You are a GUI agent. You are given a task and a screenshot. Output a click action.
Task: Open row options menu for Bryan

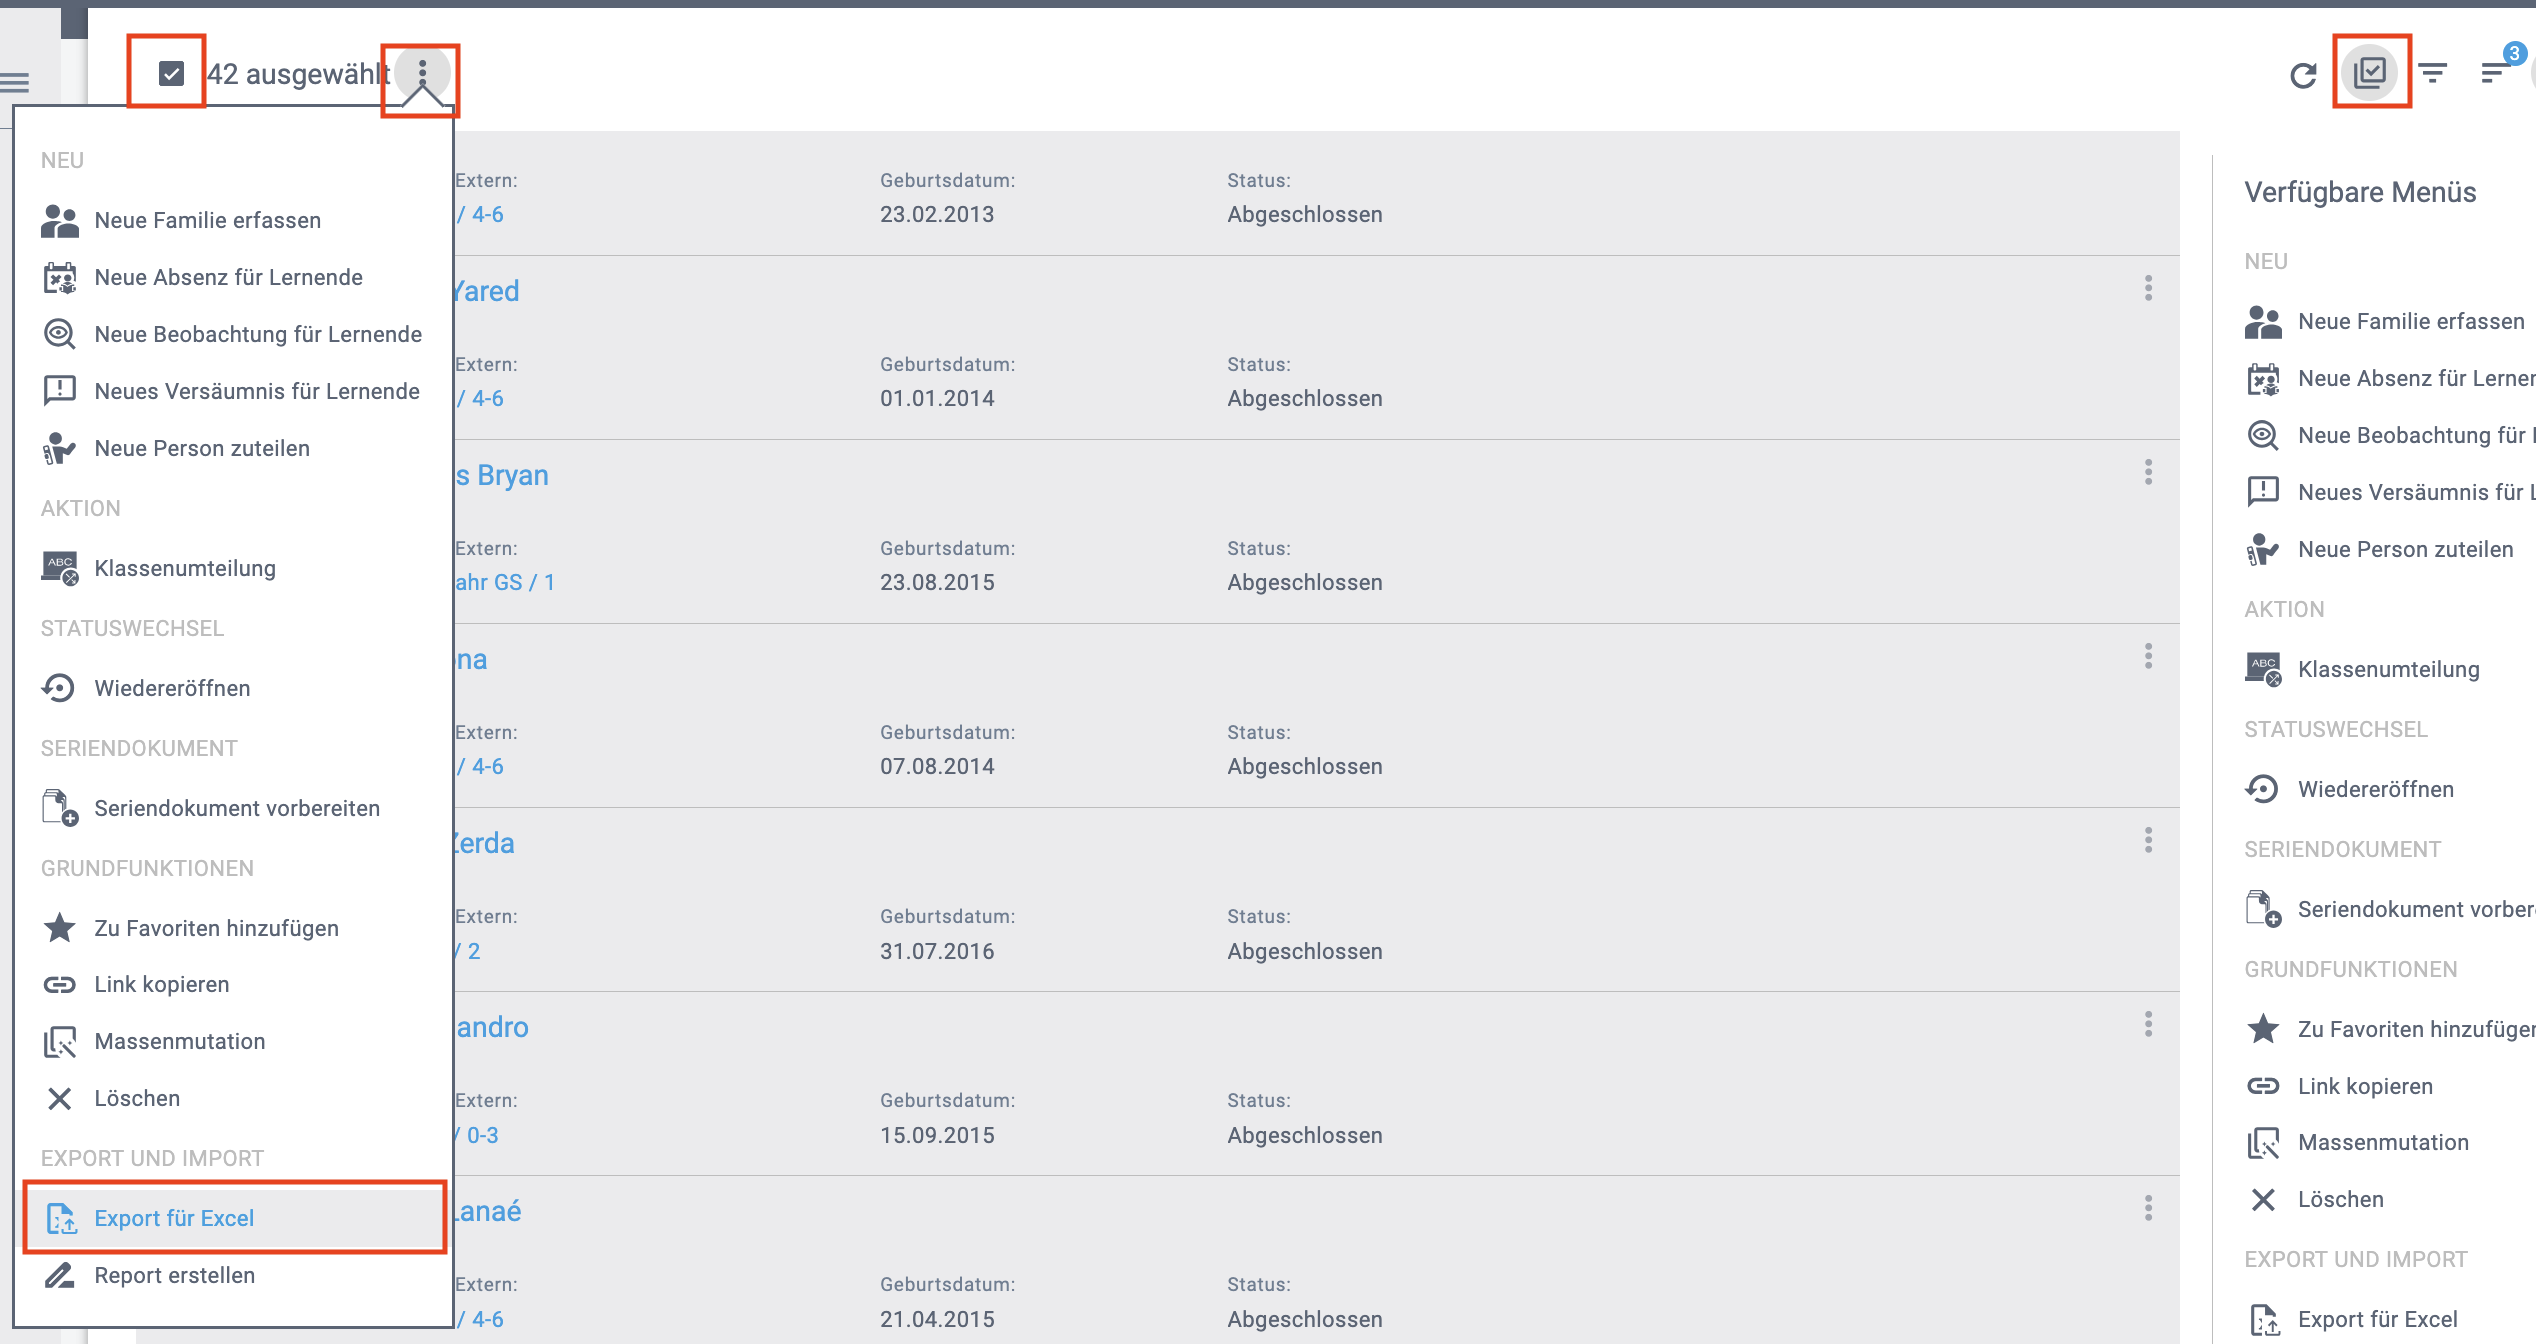(x=2148, y=473)
